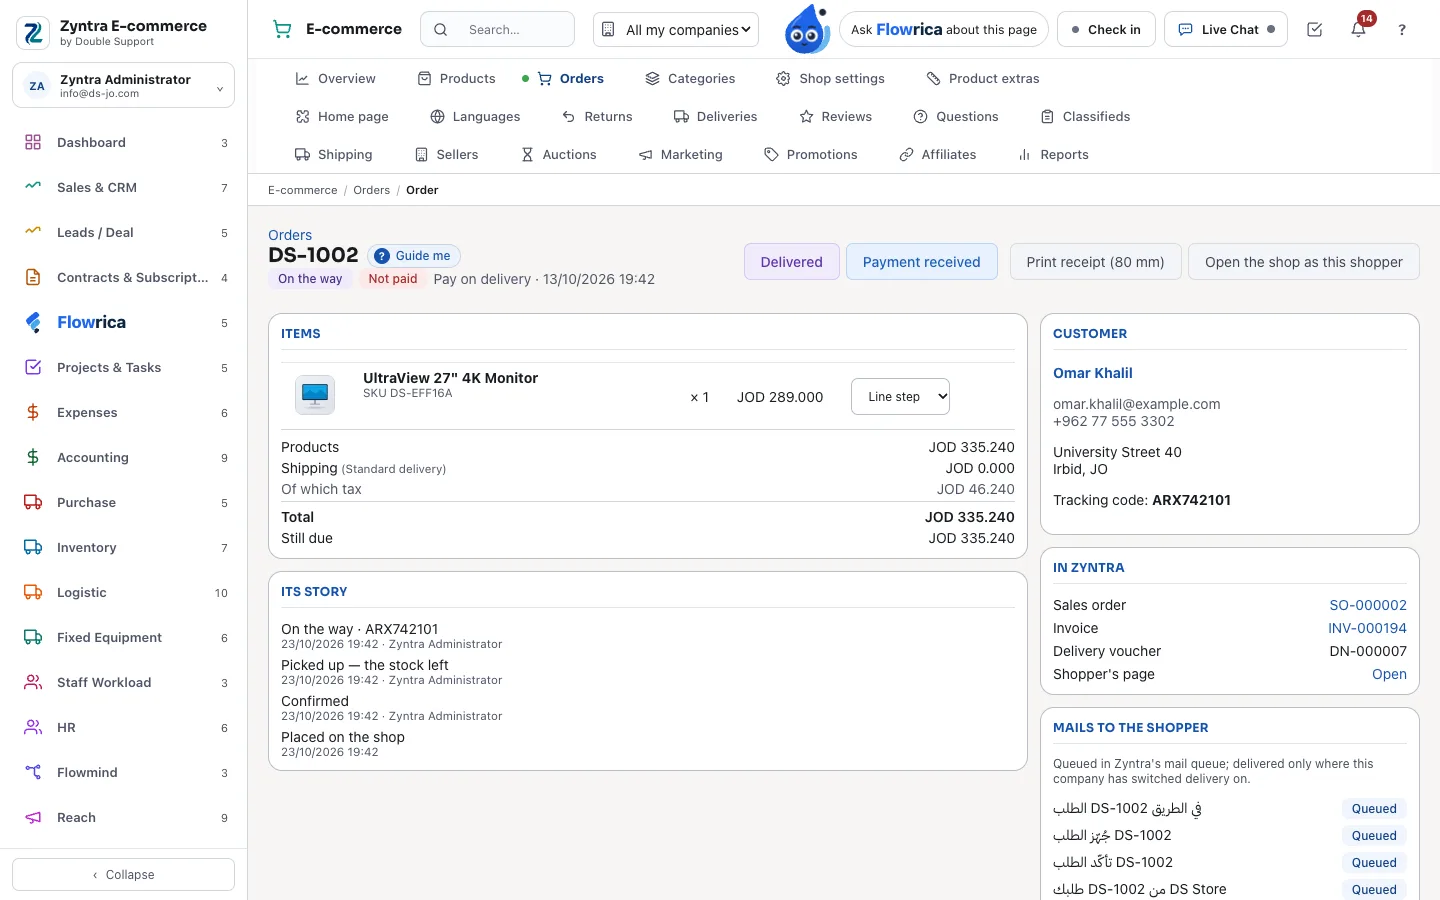
Task: Click Open the shop as this shopper
Action: [1303, 262]
